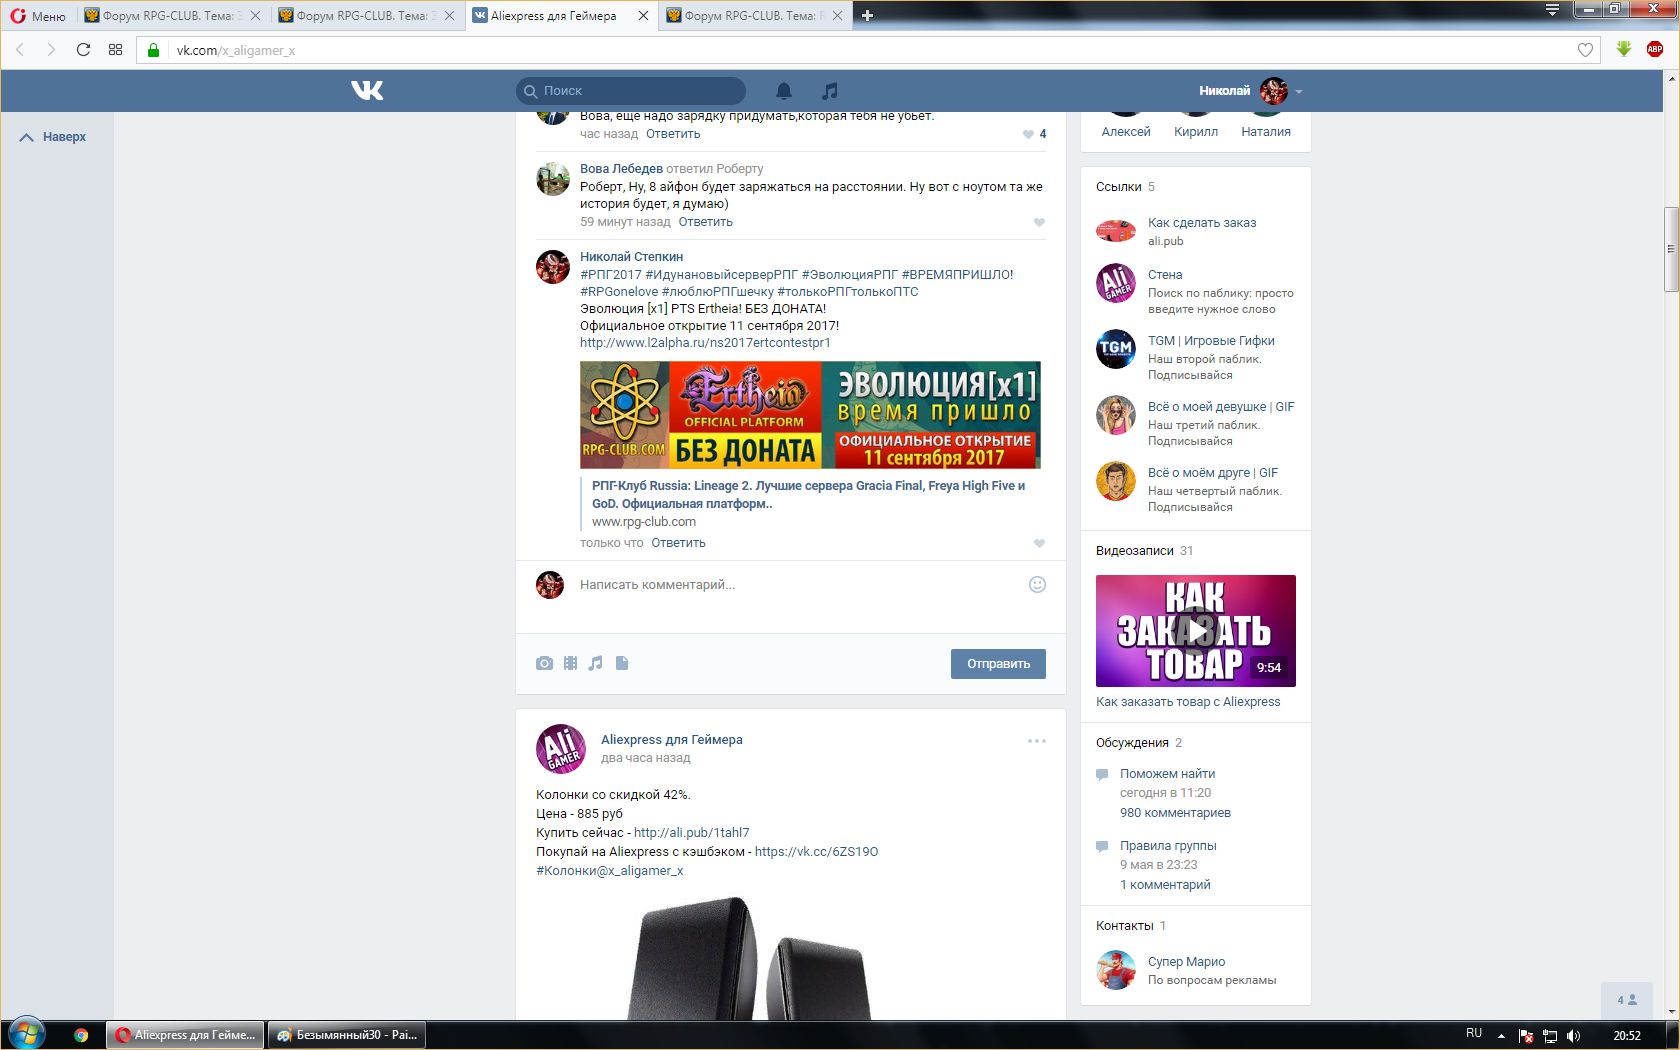Screen dimensions: 1680x1050
Task: Open the speed dial grid icon
Action: coord(115,49)
